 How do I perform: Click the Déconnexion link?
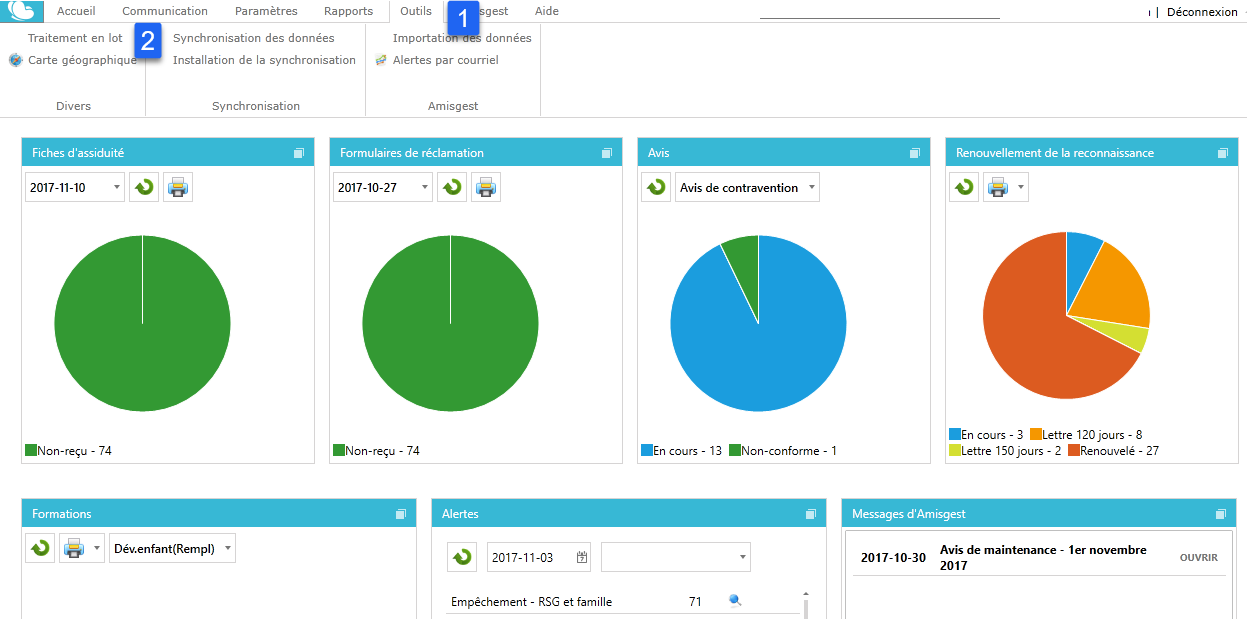(1202, 12)
